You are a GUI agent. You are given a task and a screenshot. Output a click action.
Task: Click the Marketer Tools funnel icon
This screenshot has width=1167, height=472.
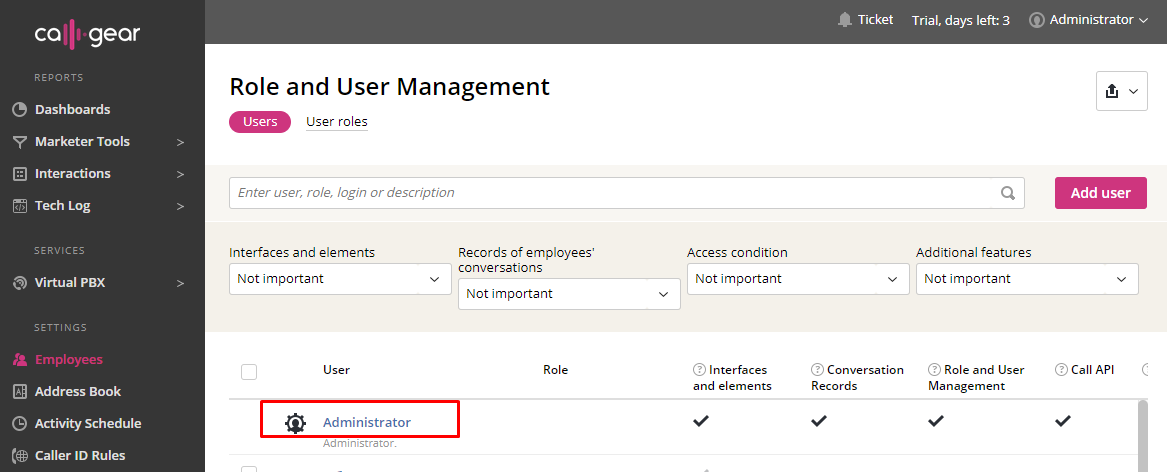20,141
